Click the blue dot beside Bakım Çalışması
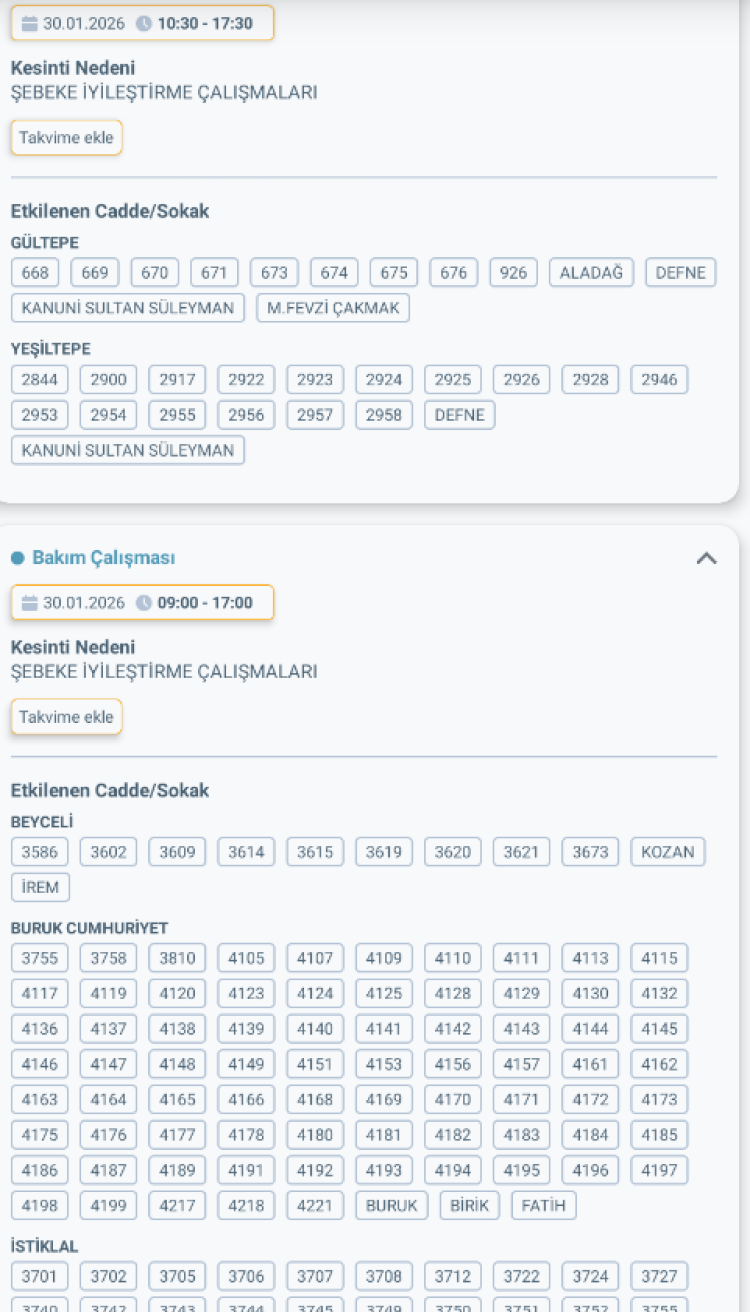Image resolution: width=750 pixels, height=1312 pixels. click(17, 558)
